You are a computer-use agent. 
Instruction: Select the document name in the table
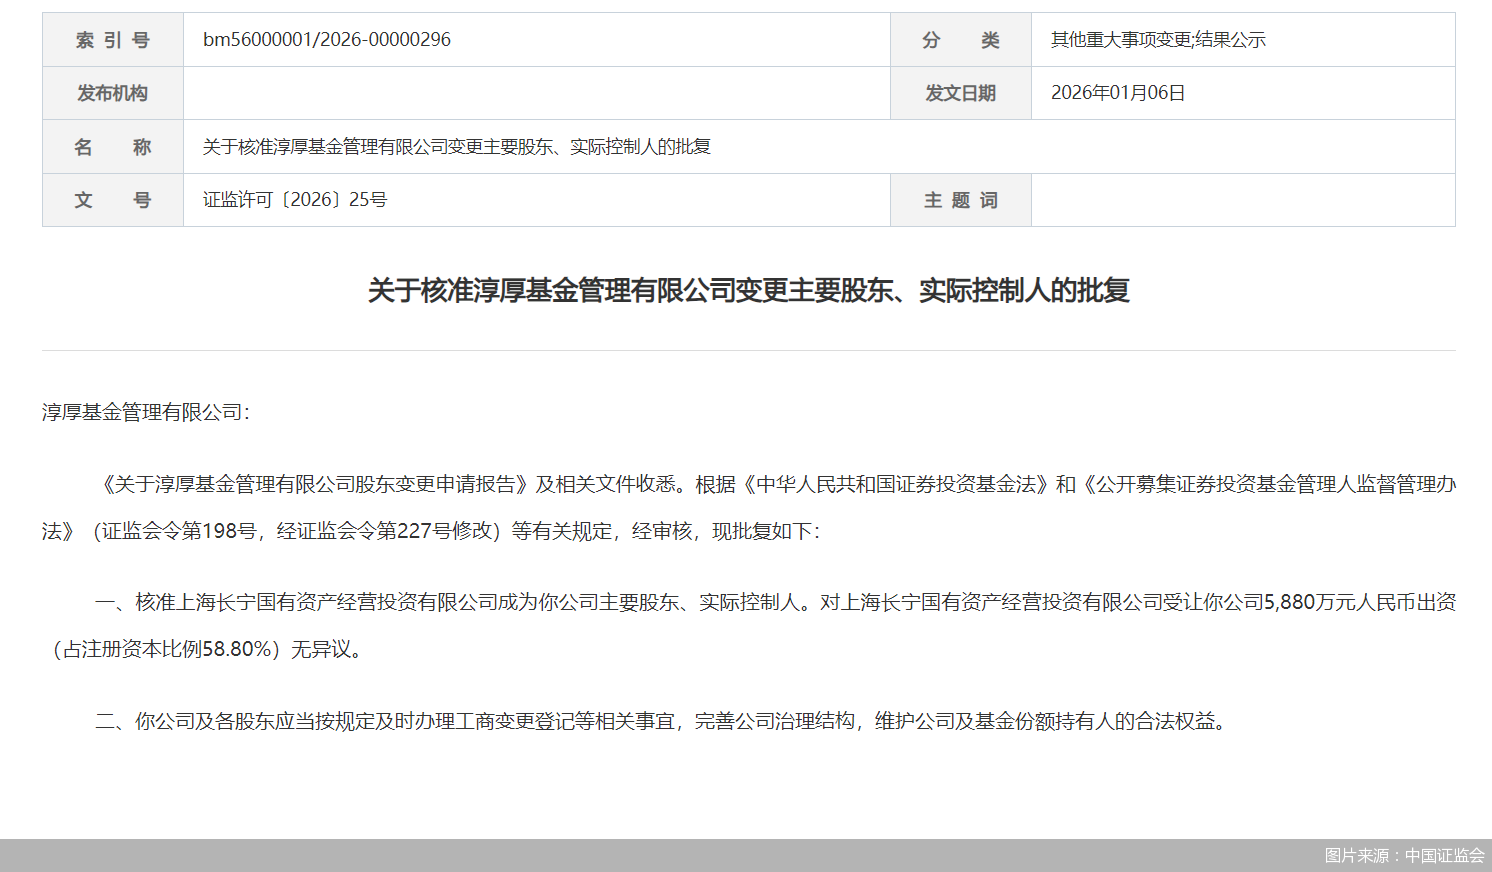(455, 146)
